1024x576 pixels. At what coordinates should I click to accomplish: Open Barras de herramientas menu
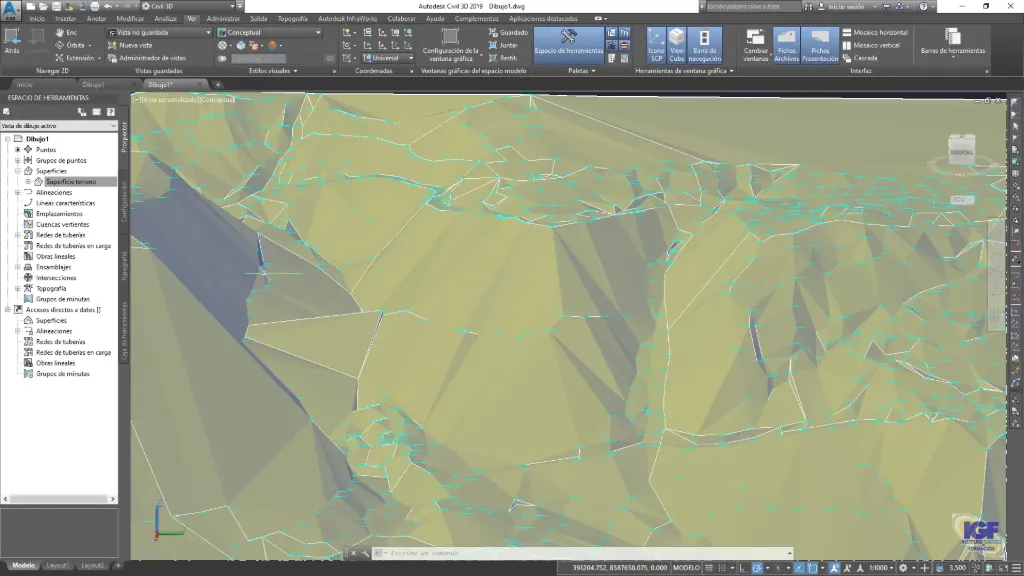pos(953,43)
